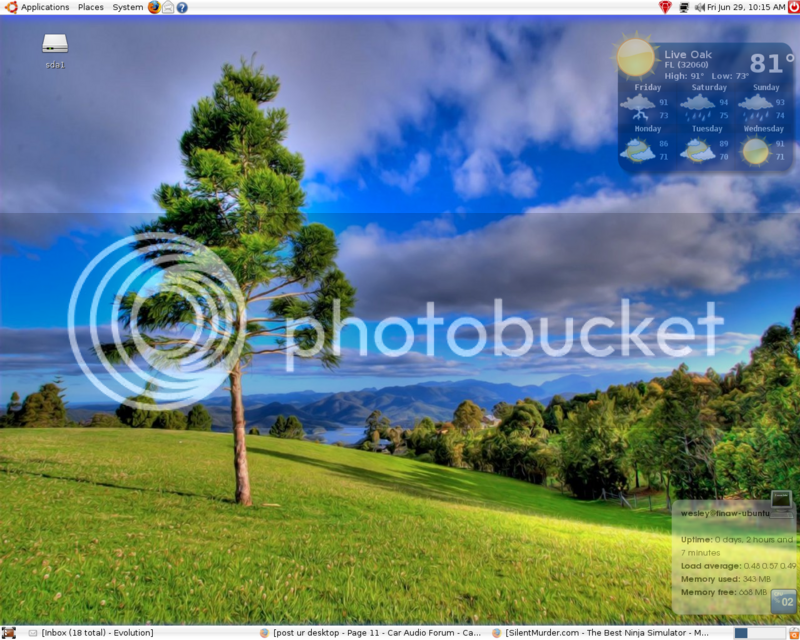
Task: Click the Friday day label
Action: (x=647, y=87)
